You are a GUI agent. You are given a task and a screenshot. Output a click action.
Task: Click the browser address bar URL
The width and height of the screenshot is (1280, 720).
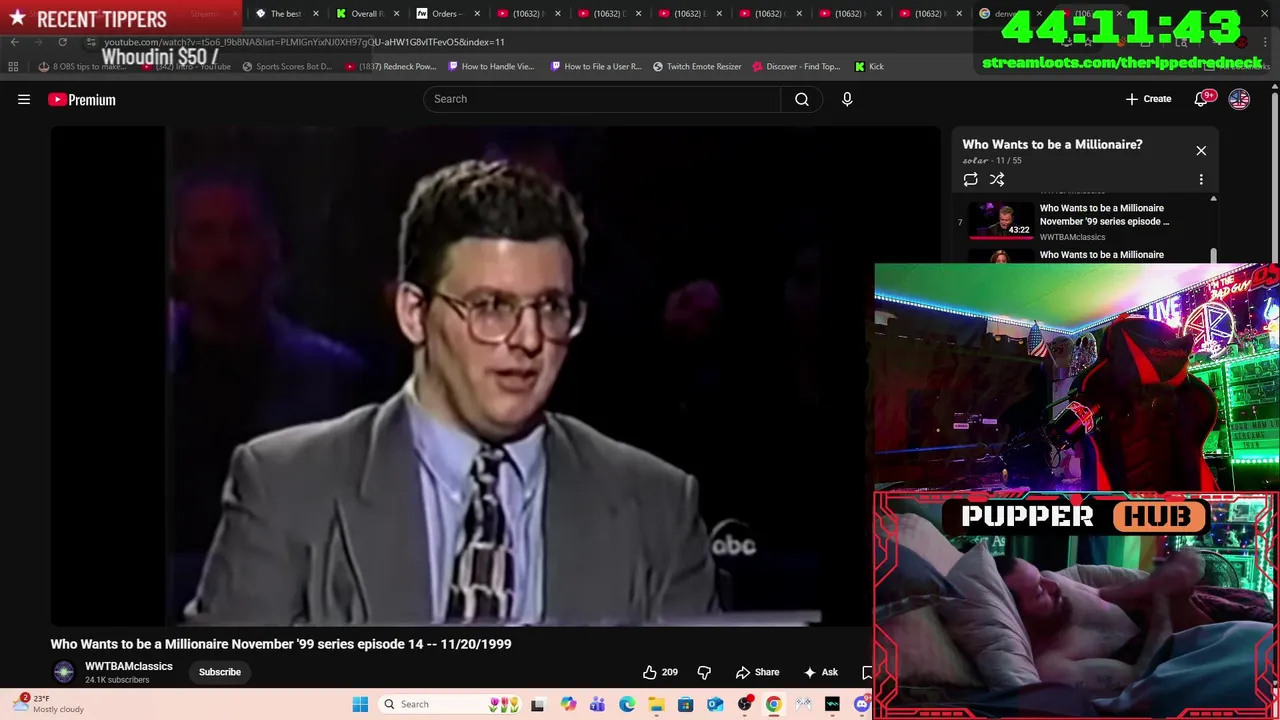(x=304, y=42)
